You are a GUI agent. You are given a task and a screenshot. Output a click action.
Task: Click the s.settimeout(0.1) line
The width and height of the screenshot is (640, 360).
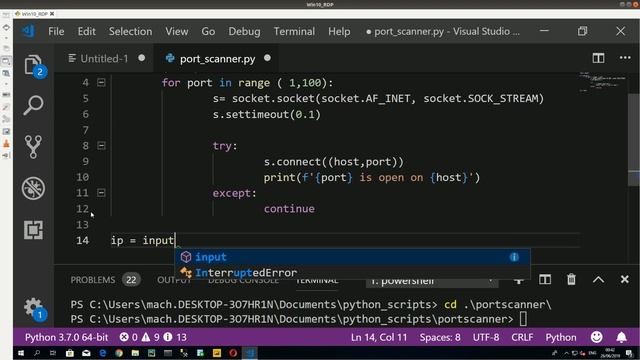point(267,114)
